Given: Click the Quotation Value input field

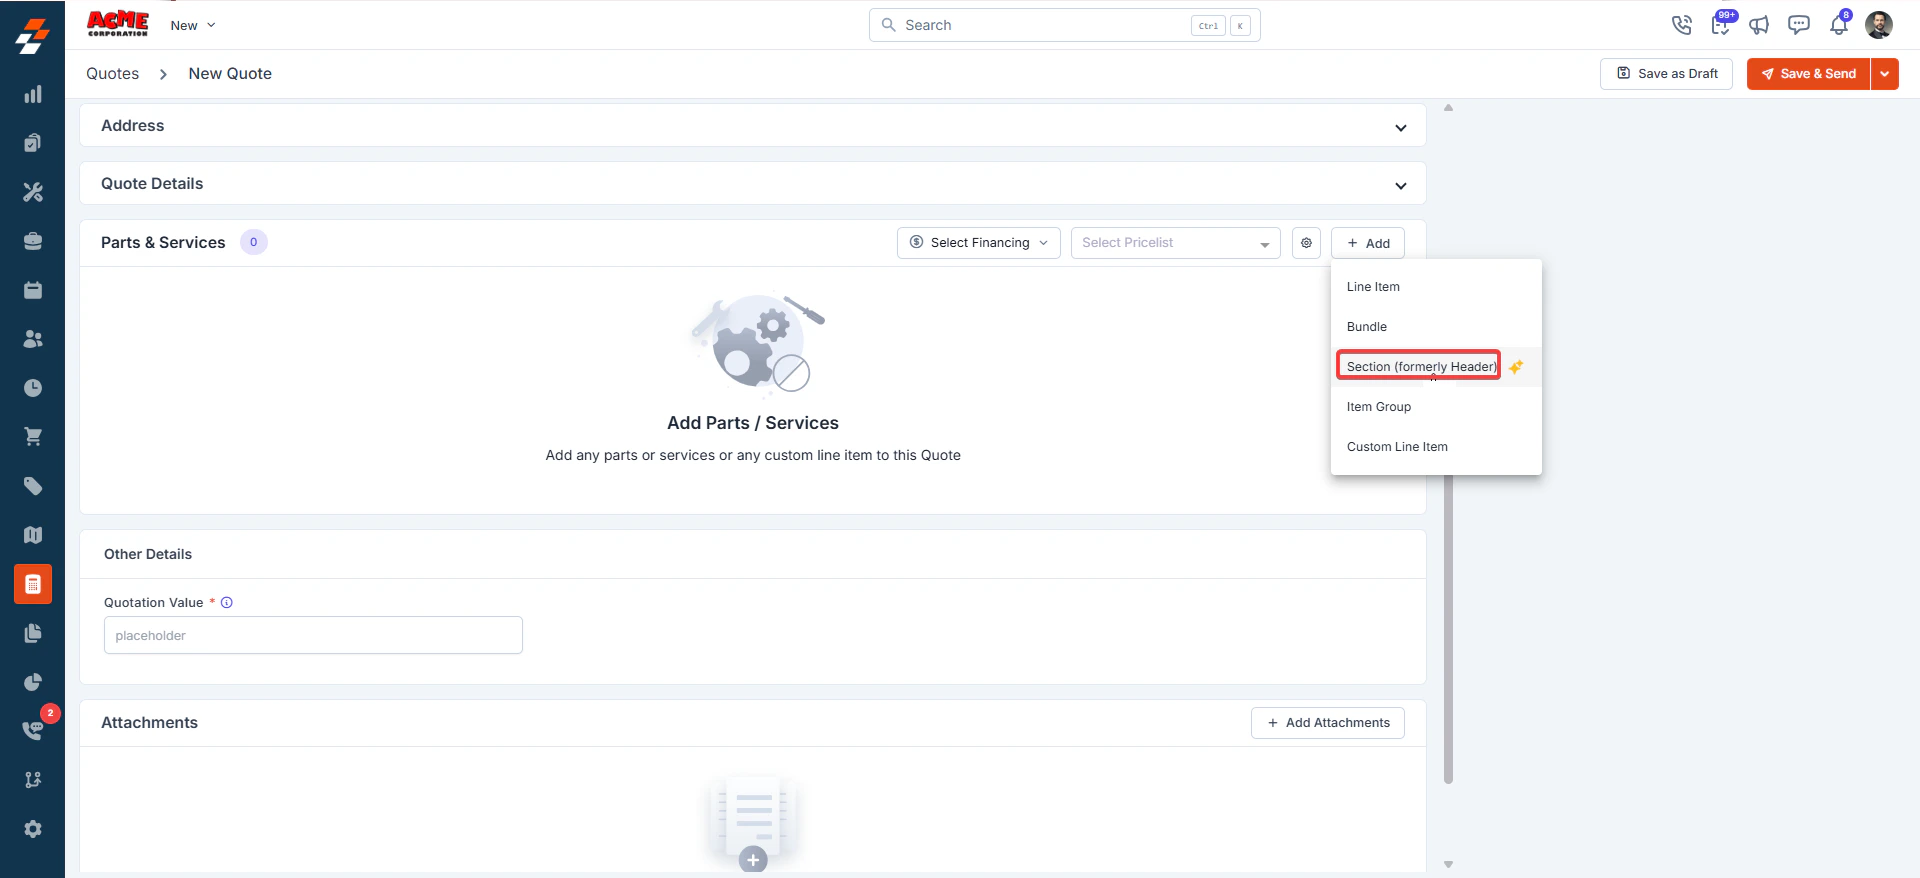Looking at the screenshot, I should click(x=313, y=635).
